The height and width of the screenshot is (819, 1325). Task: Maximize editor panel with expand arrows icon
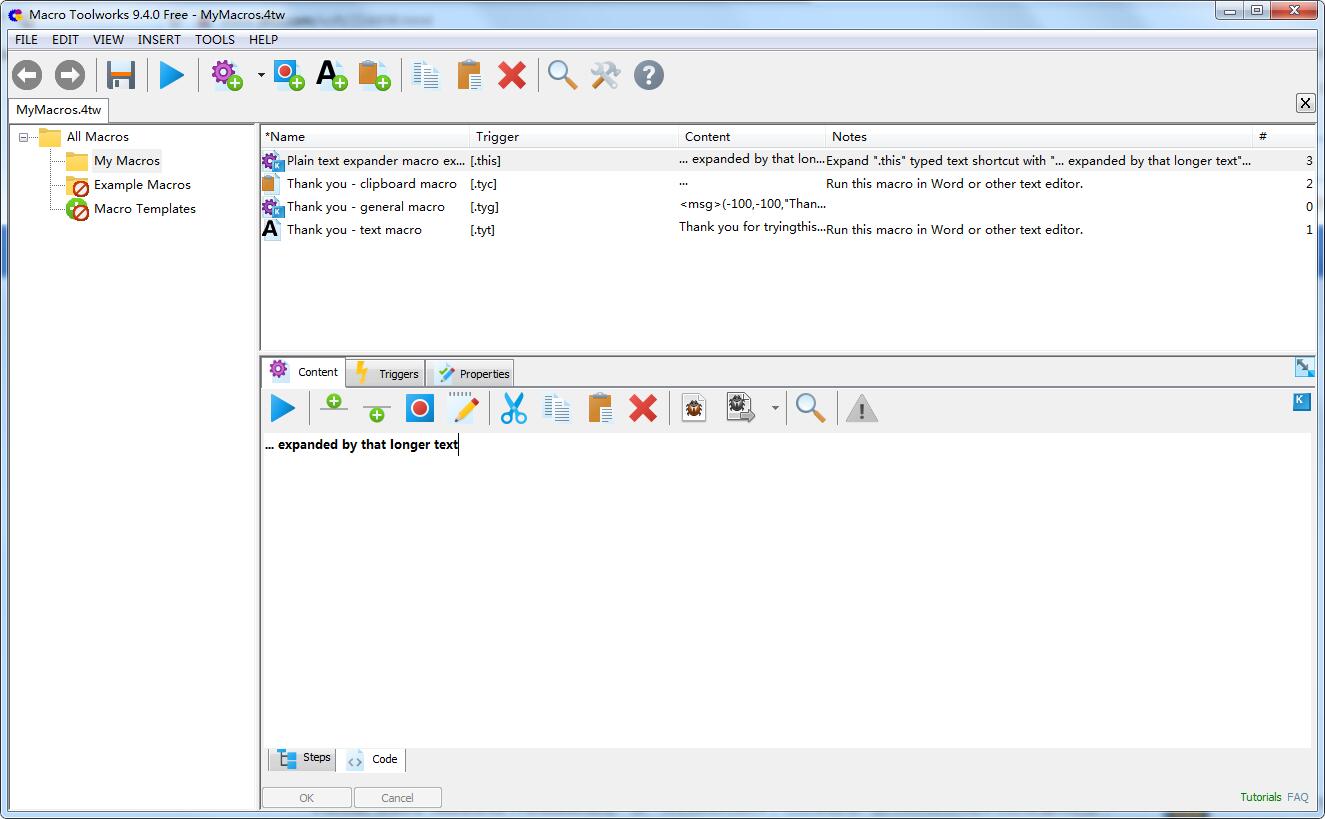(1304, 368)
